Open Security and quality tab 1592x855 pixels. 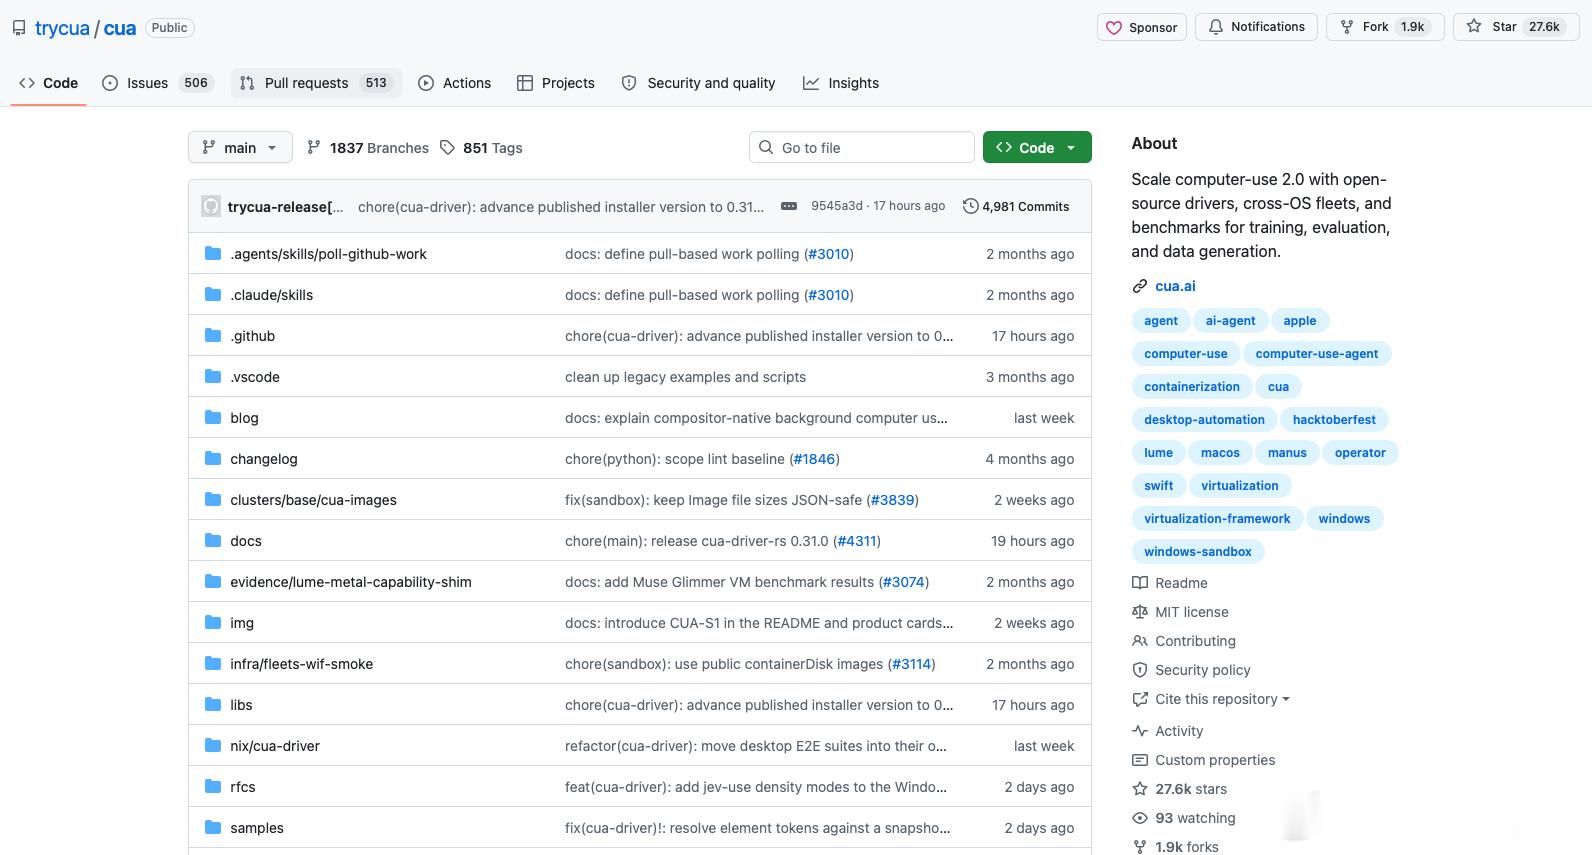pos(698,83)
